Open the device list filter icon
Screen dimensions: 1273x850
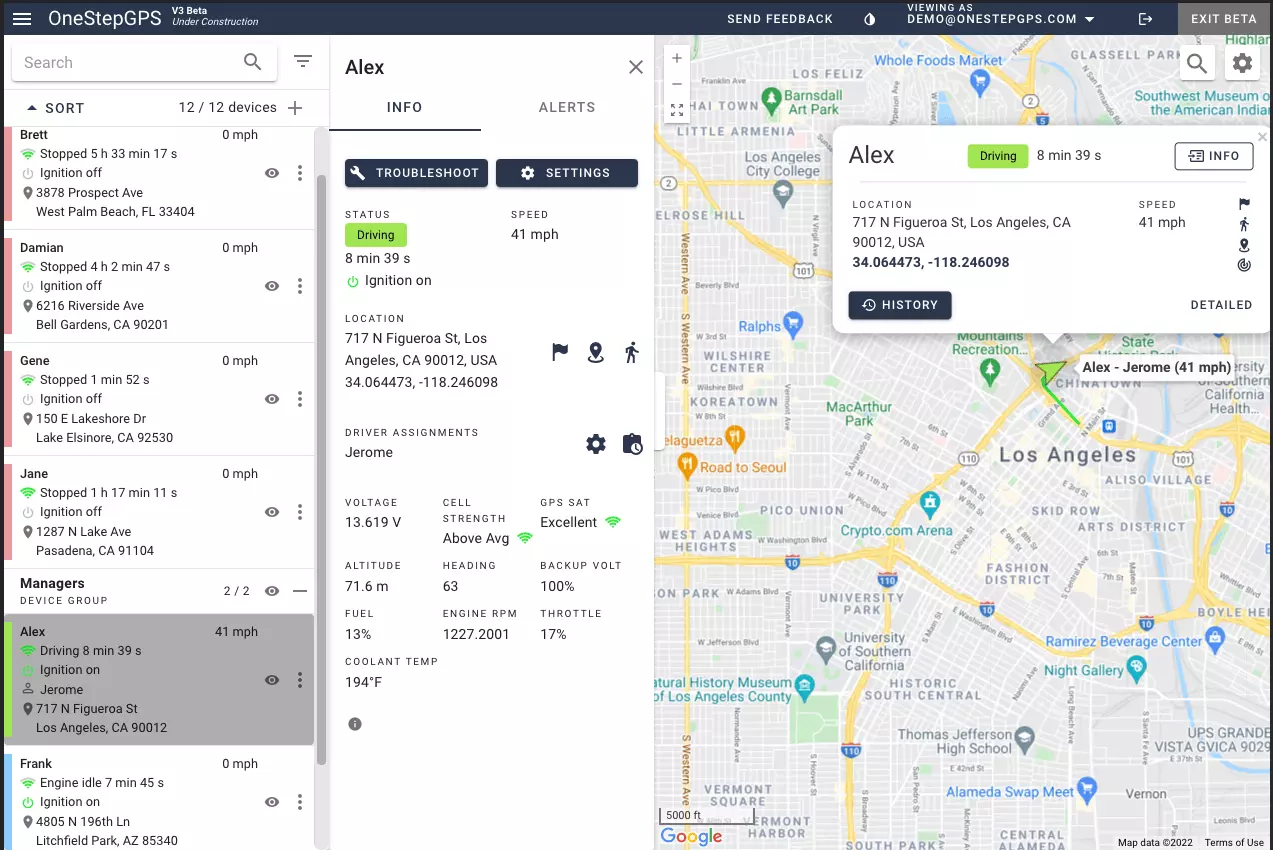[x=303, y=61]
